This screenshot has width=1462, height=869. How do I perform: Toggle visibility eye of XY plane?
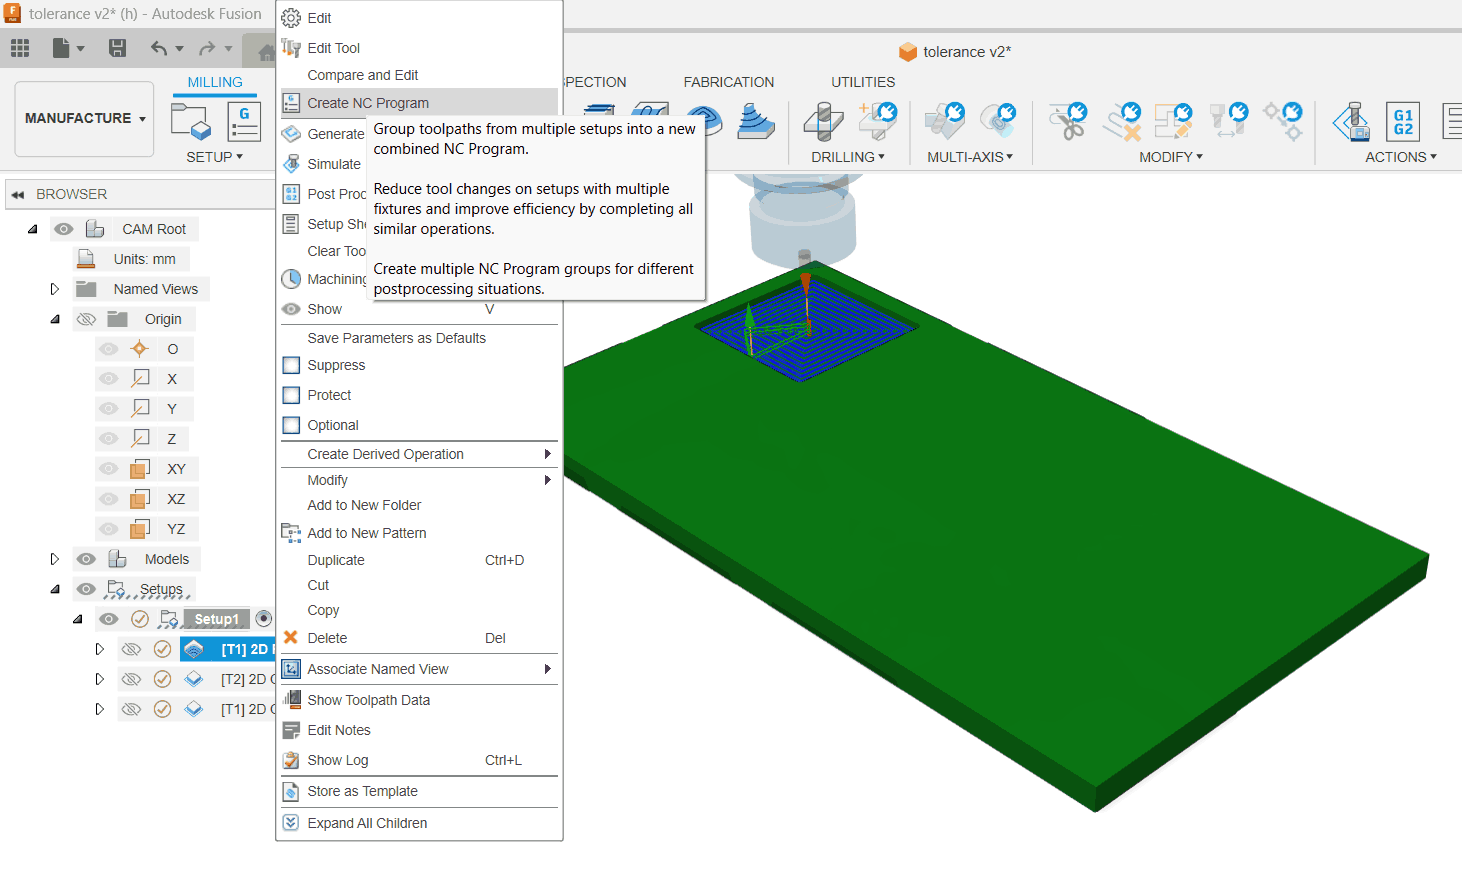(x=108, y=469)
